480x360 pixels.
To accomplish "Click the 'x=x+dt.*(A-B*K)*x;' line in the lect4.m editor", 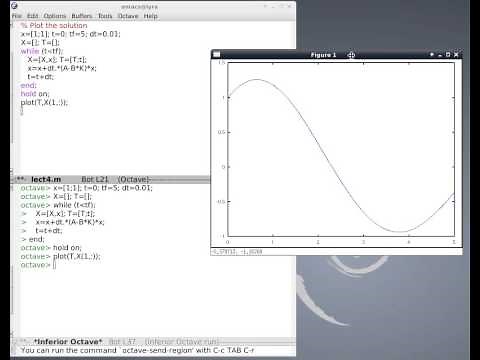I will point(62,68).
